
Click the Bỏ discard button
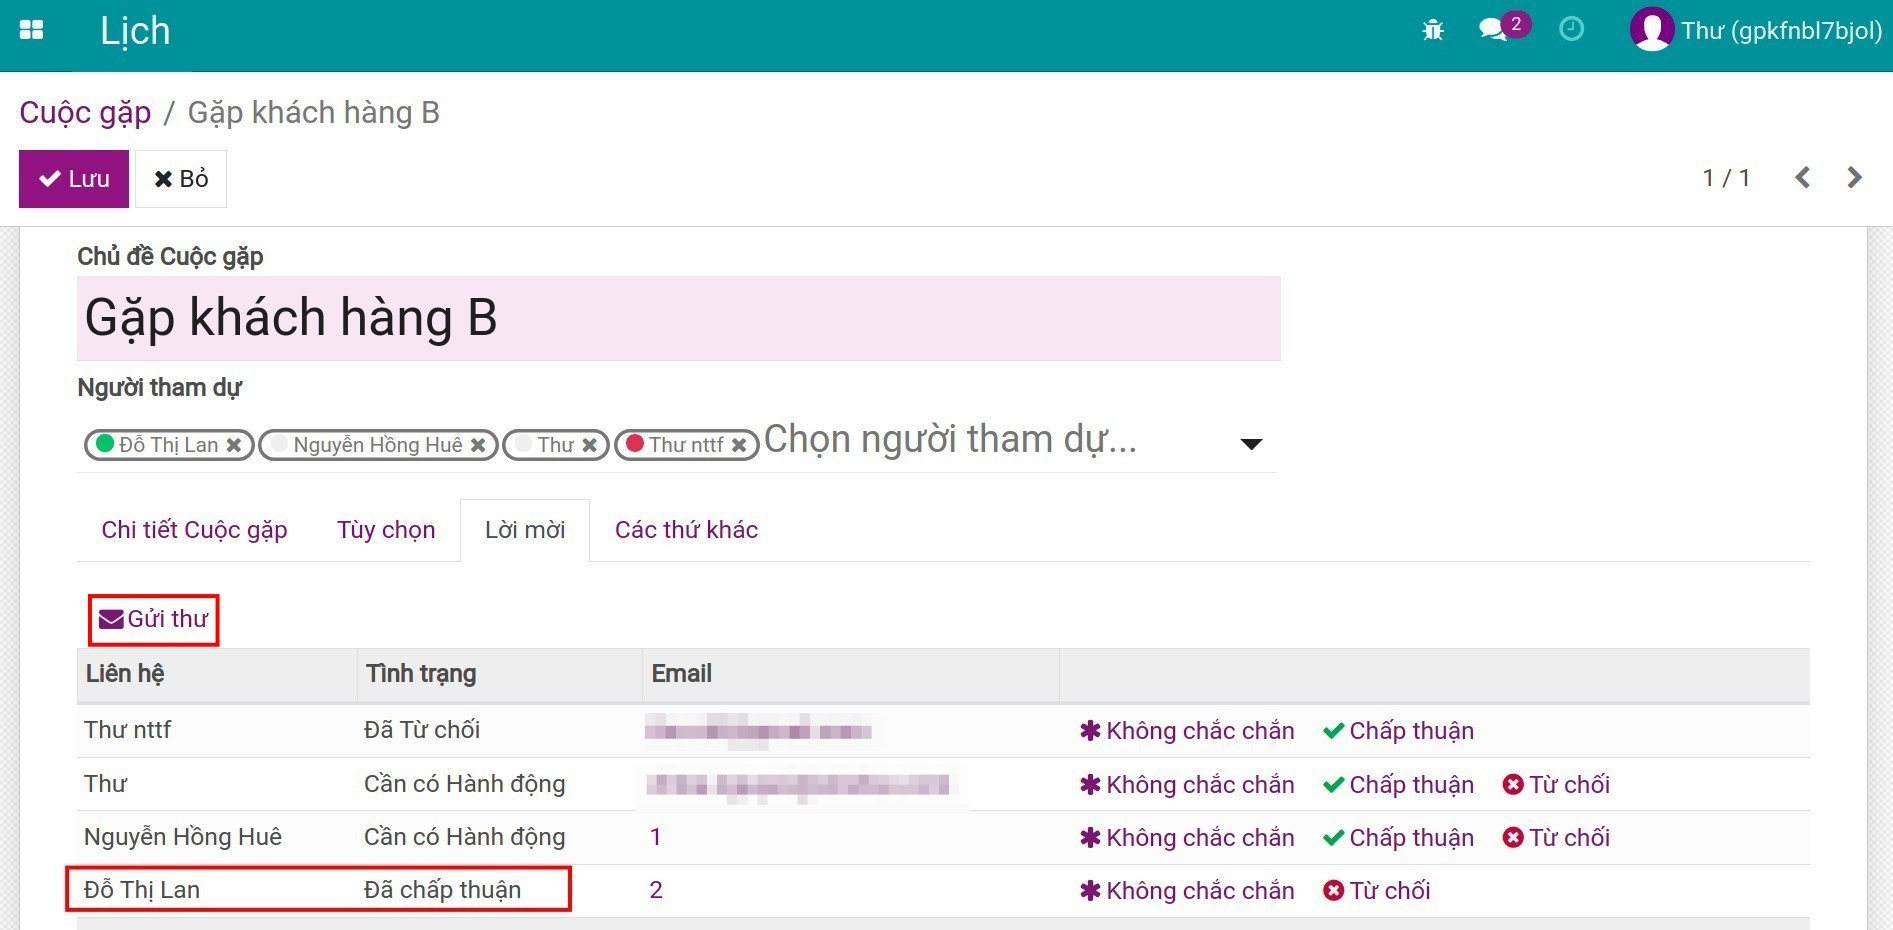point(181,179)
